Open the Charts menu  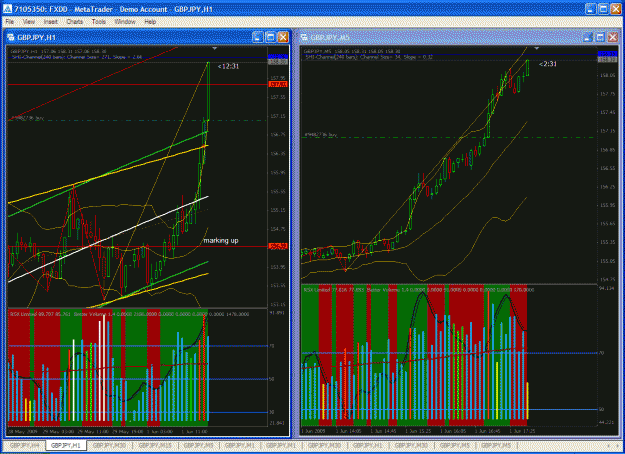75,22
